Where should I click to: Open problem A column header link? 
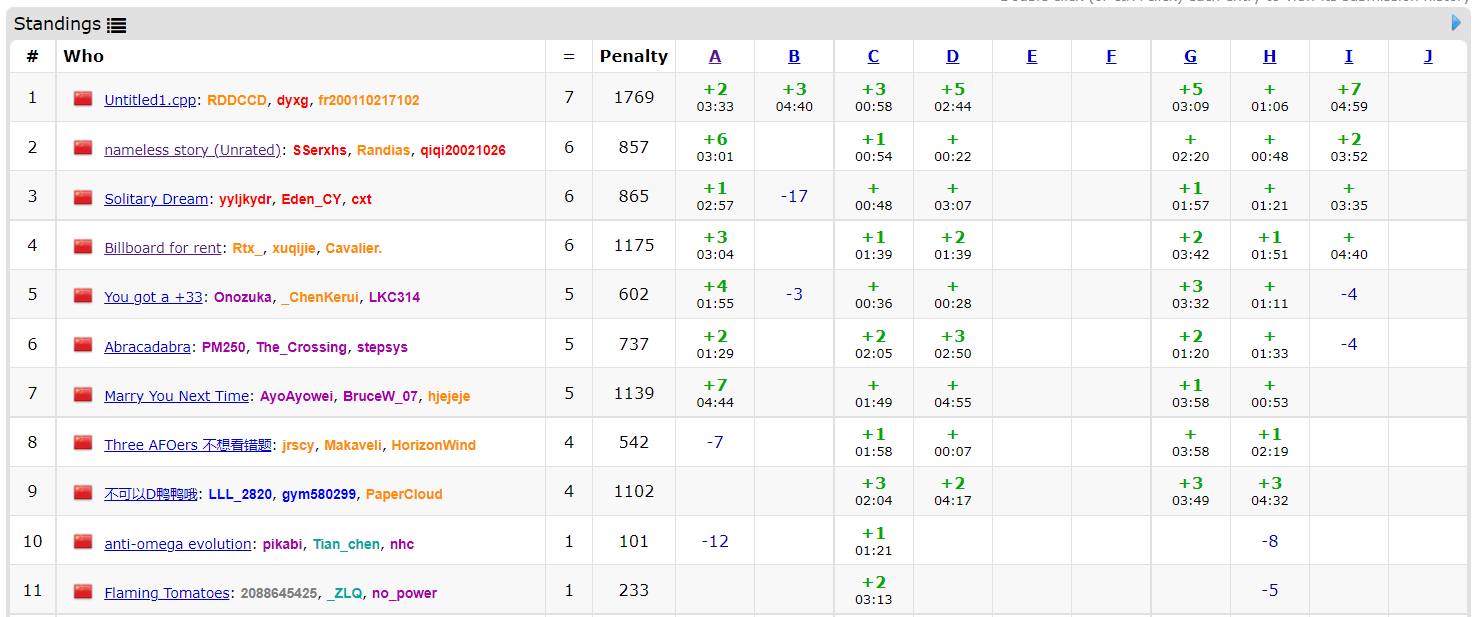click(714, 56)
